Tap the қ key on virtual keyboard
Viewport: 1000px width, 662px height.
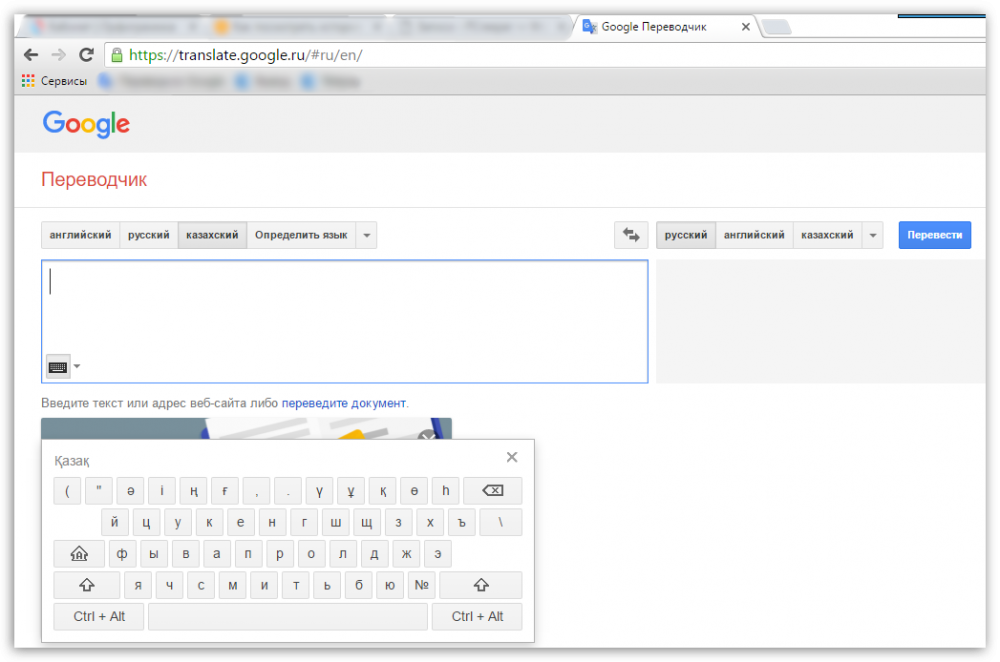pyautogui.click(x=383, y=490)
